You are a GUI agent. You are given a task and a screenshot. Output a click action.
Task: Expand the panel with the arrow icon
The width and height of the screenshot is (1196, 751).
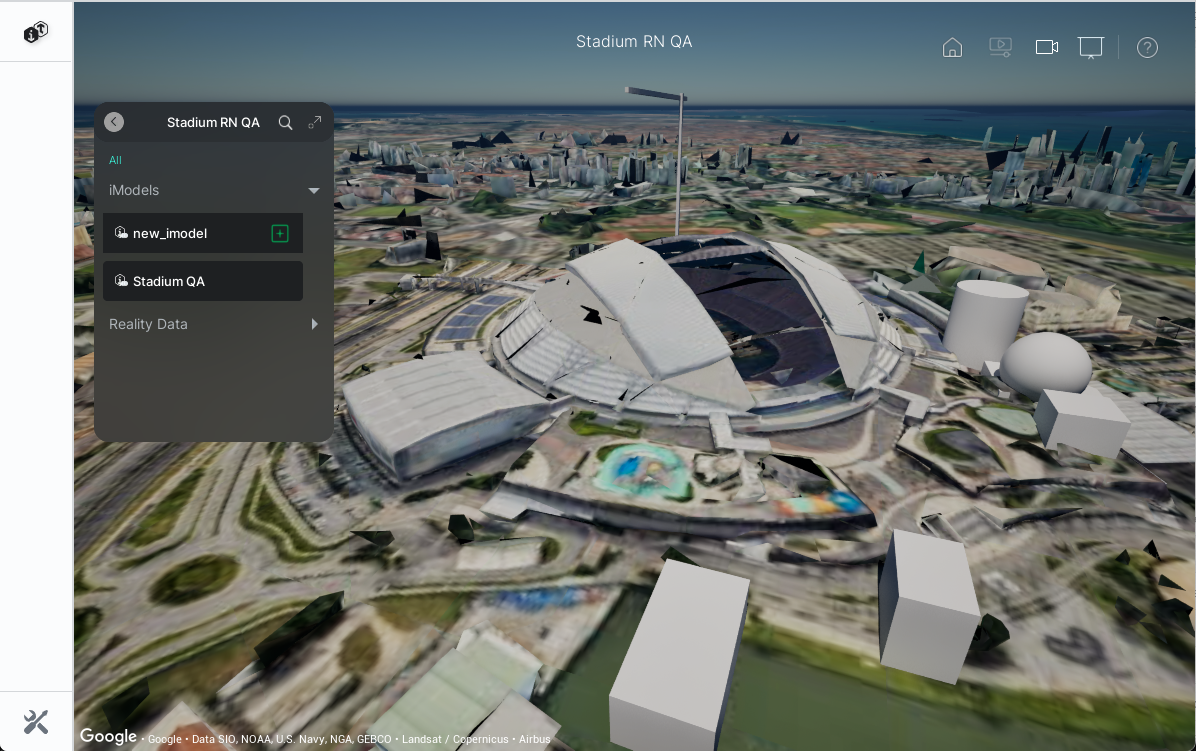coord(315,122)
